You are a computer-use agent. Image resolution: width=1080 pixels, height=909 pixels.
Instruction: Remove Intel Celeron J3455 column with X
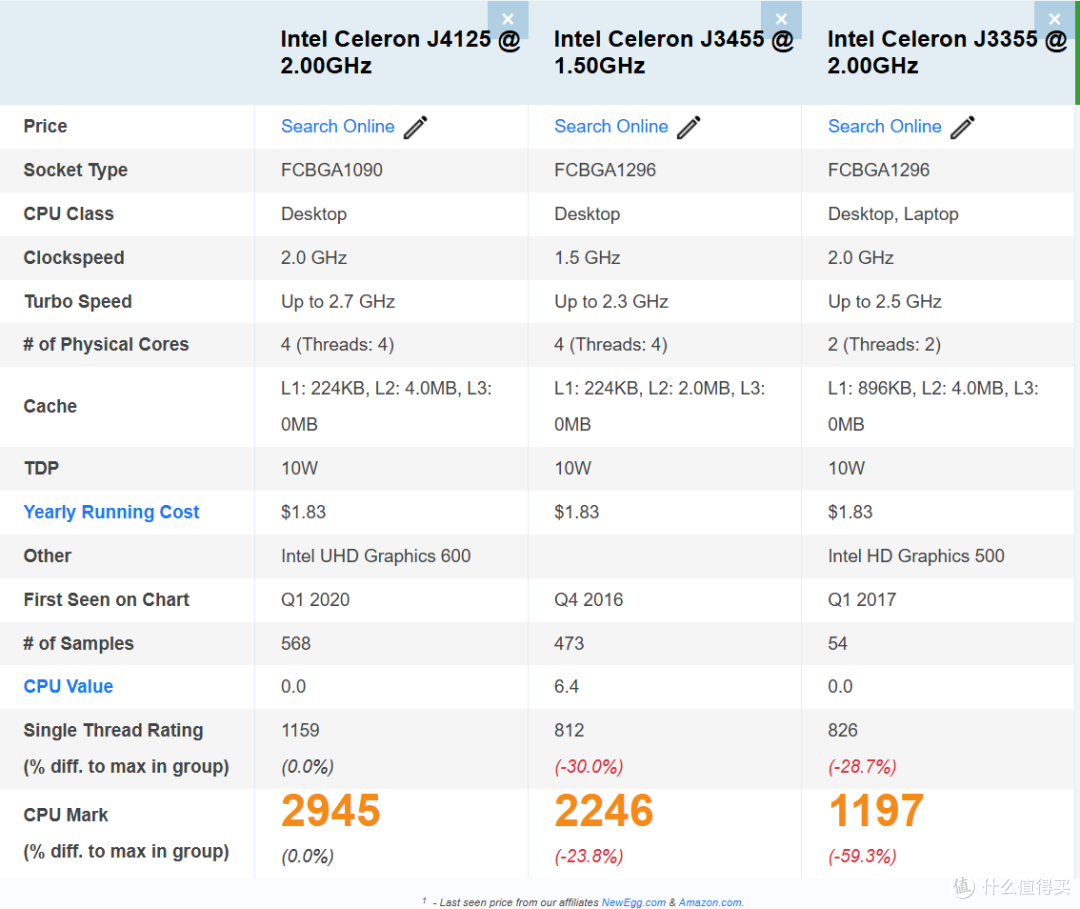click(x=781, y=19)
